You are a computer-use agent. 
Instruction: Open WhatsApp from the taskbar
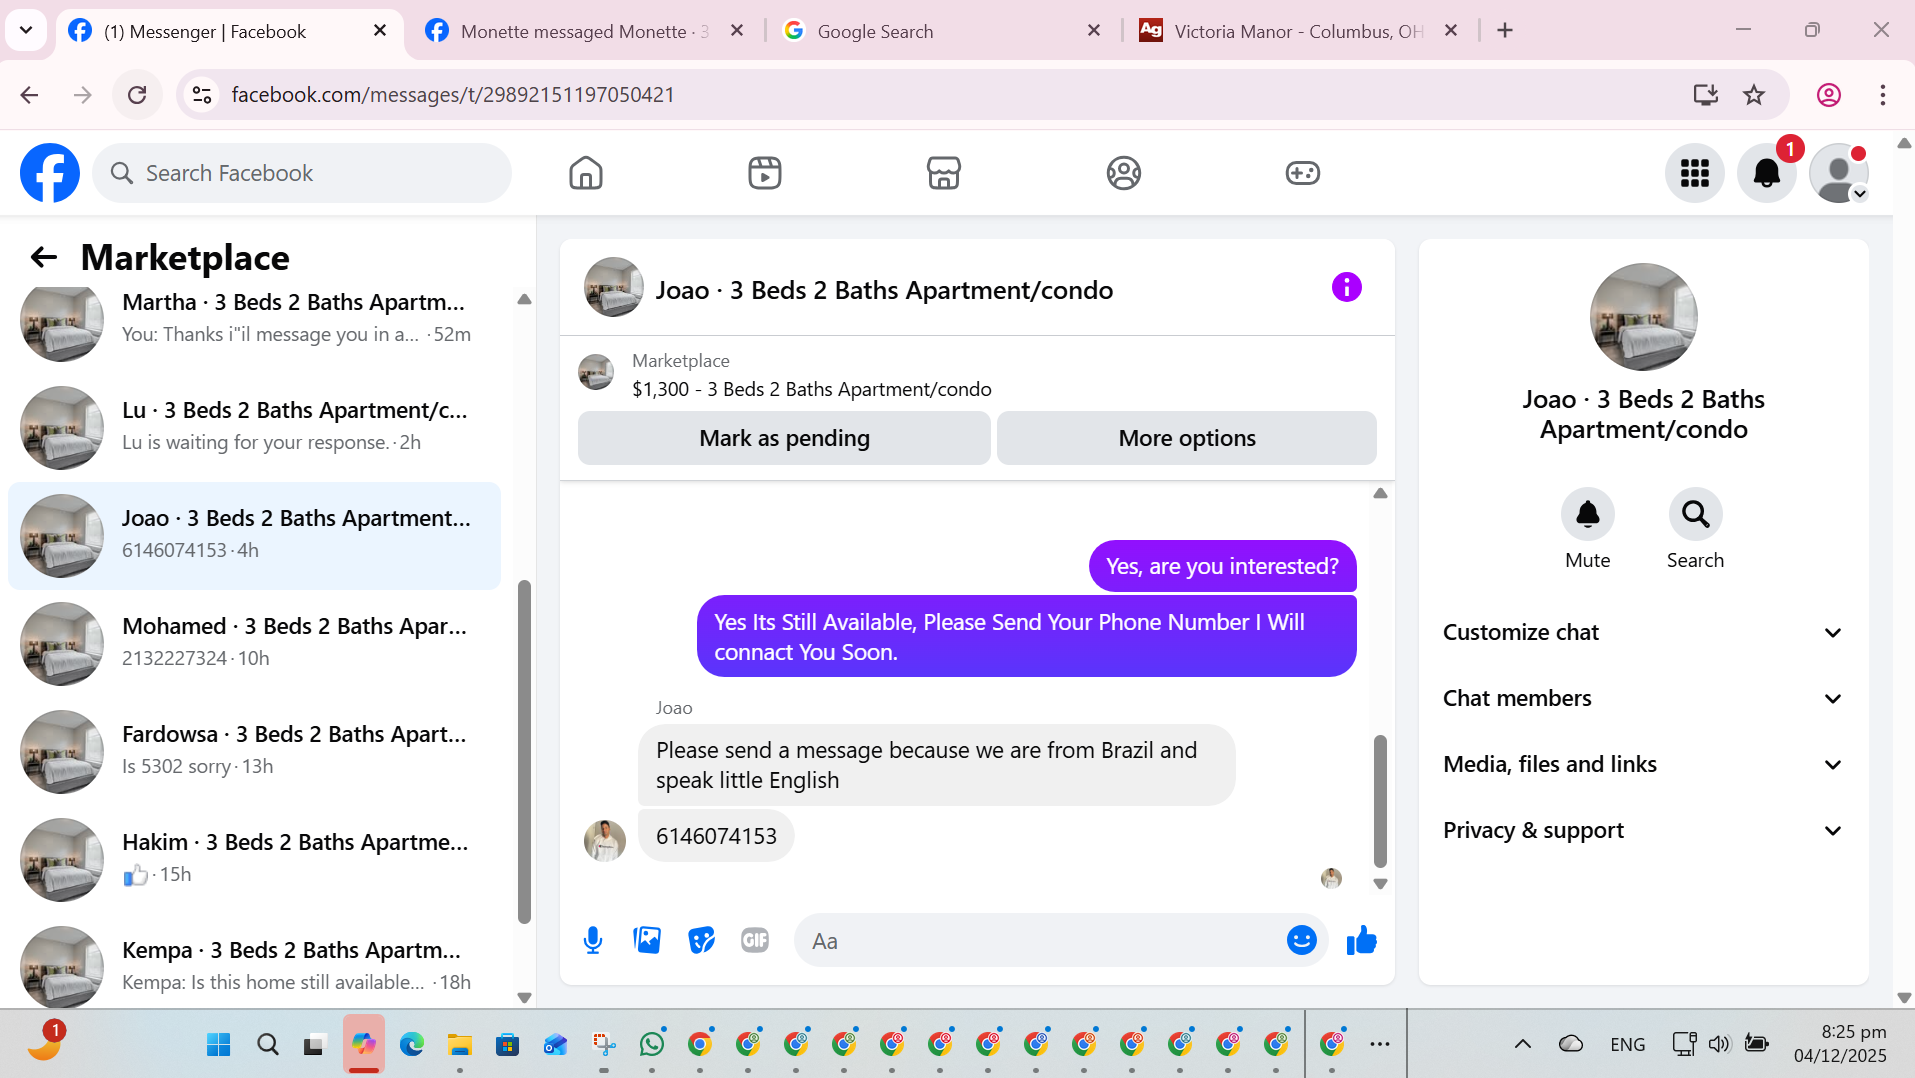click(x=652, y=1044)
